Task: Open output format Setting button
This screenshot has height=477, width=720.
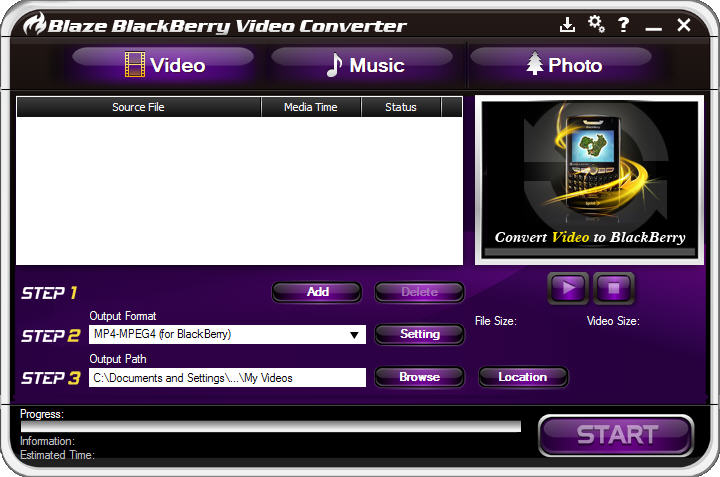Action: 419,334
